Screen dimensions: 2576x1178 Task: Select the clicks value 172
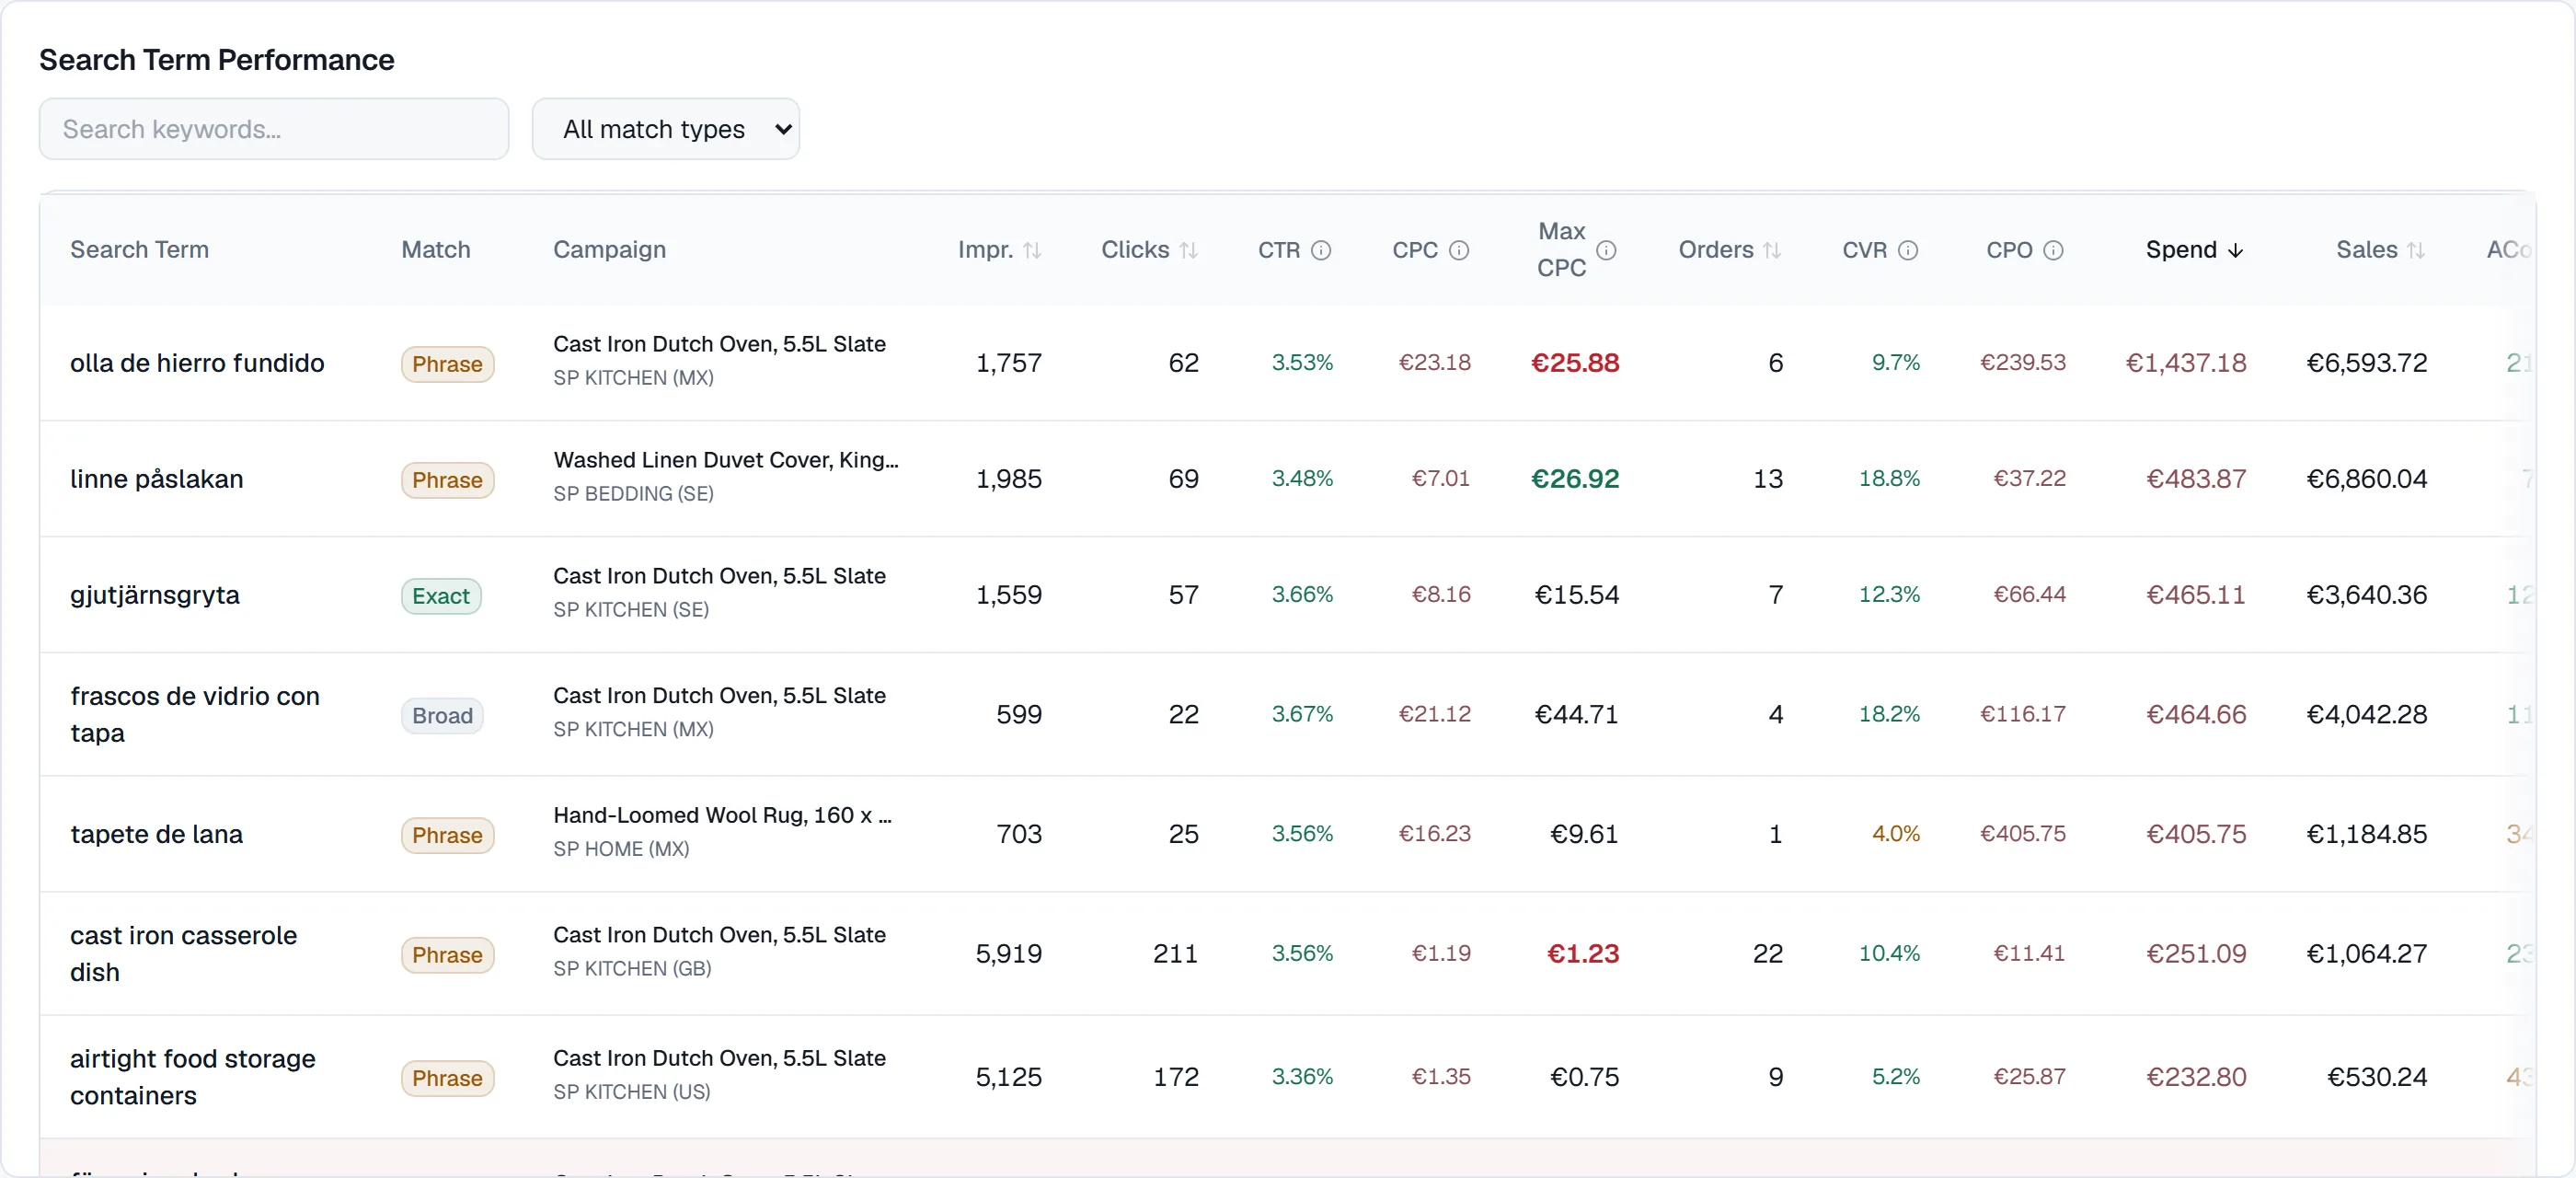tap(1175, 1077)
